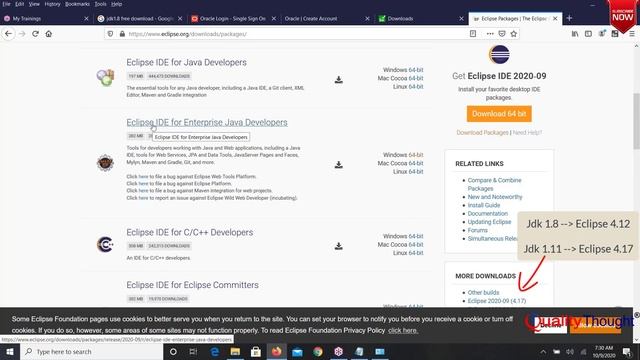
Task: Open Need Help? link
Action: (527, 133)
